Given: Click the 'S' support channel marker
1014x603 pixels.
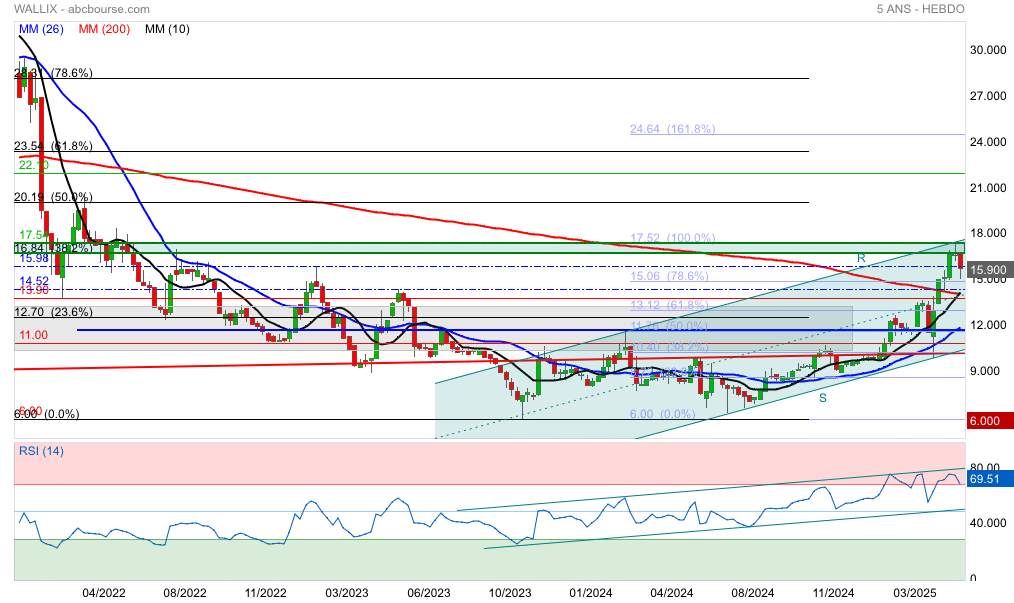Looking at the screenshot, I should point(823,399).
